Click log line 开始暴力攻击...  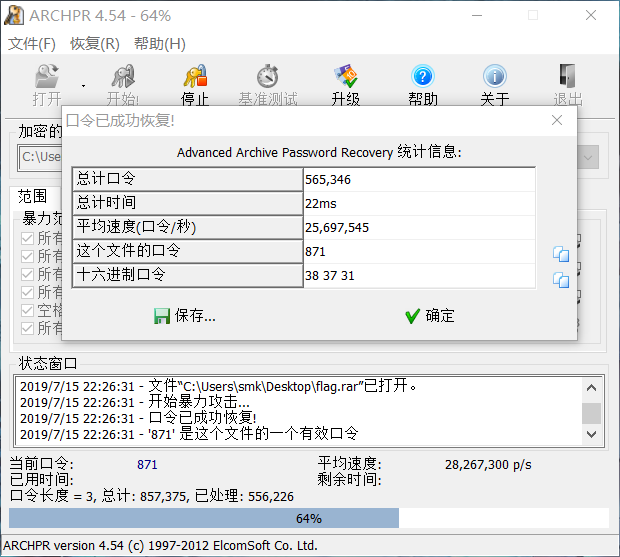[135, 402]
